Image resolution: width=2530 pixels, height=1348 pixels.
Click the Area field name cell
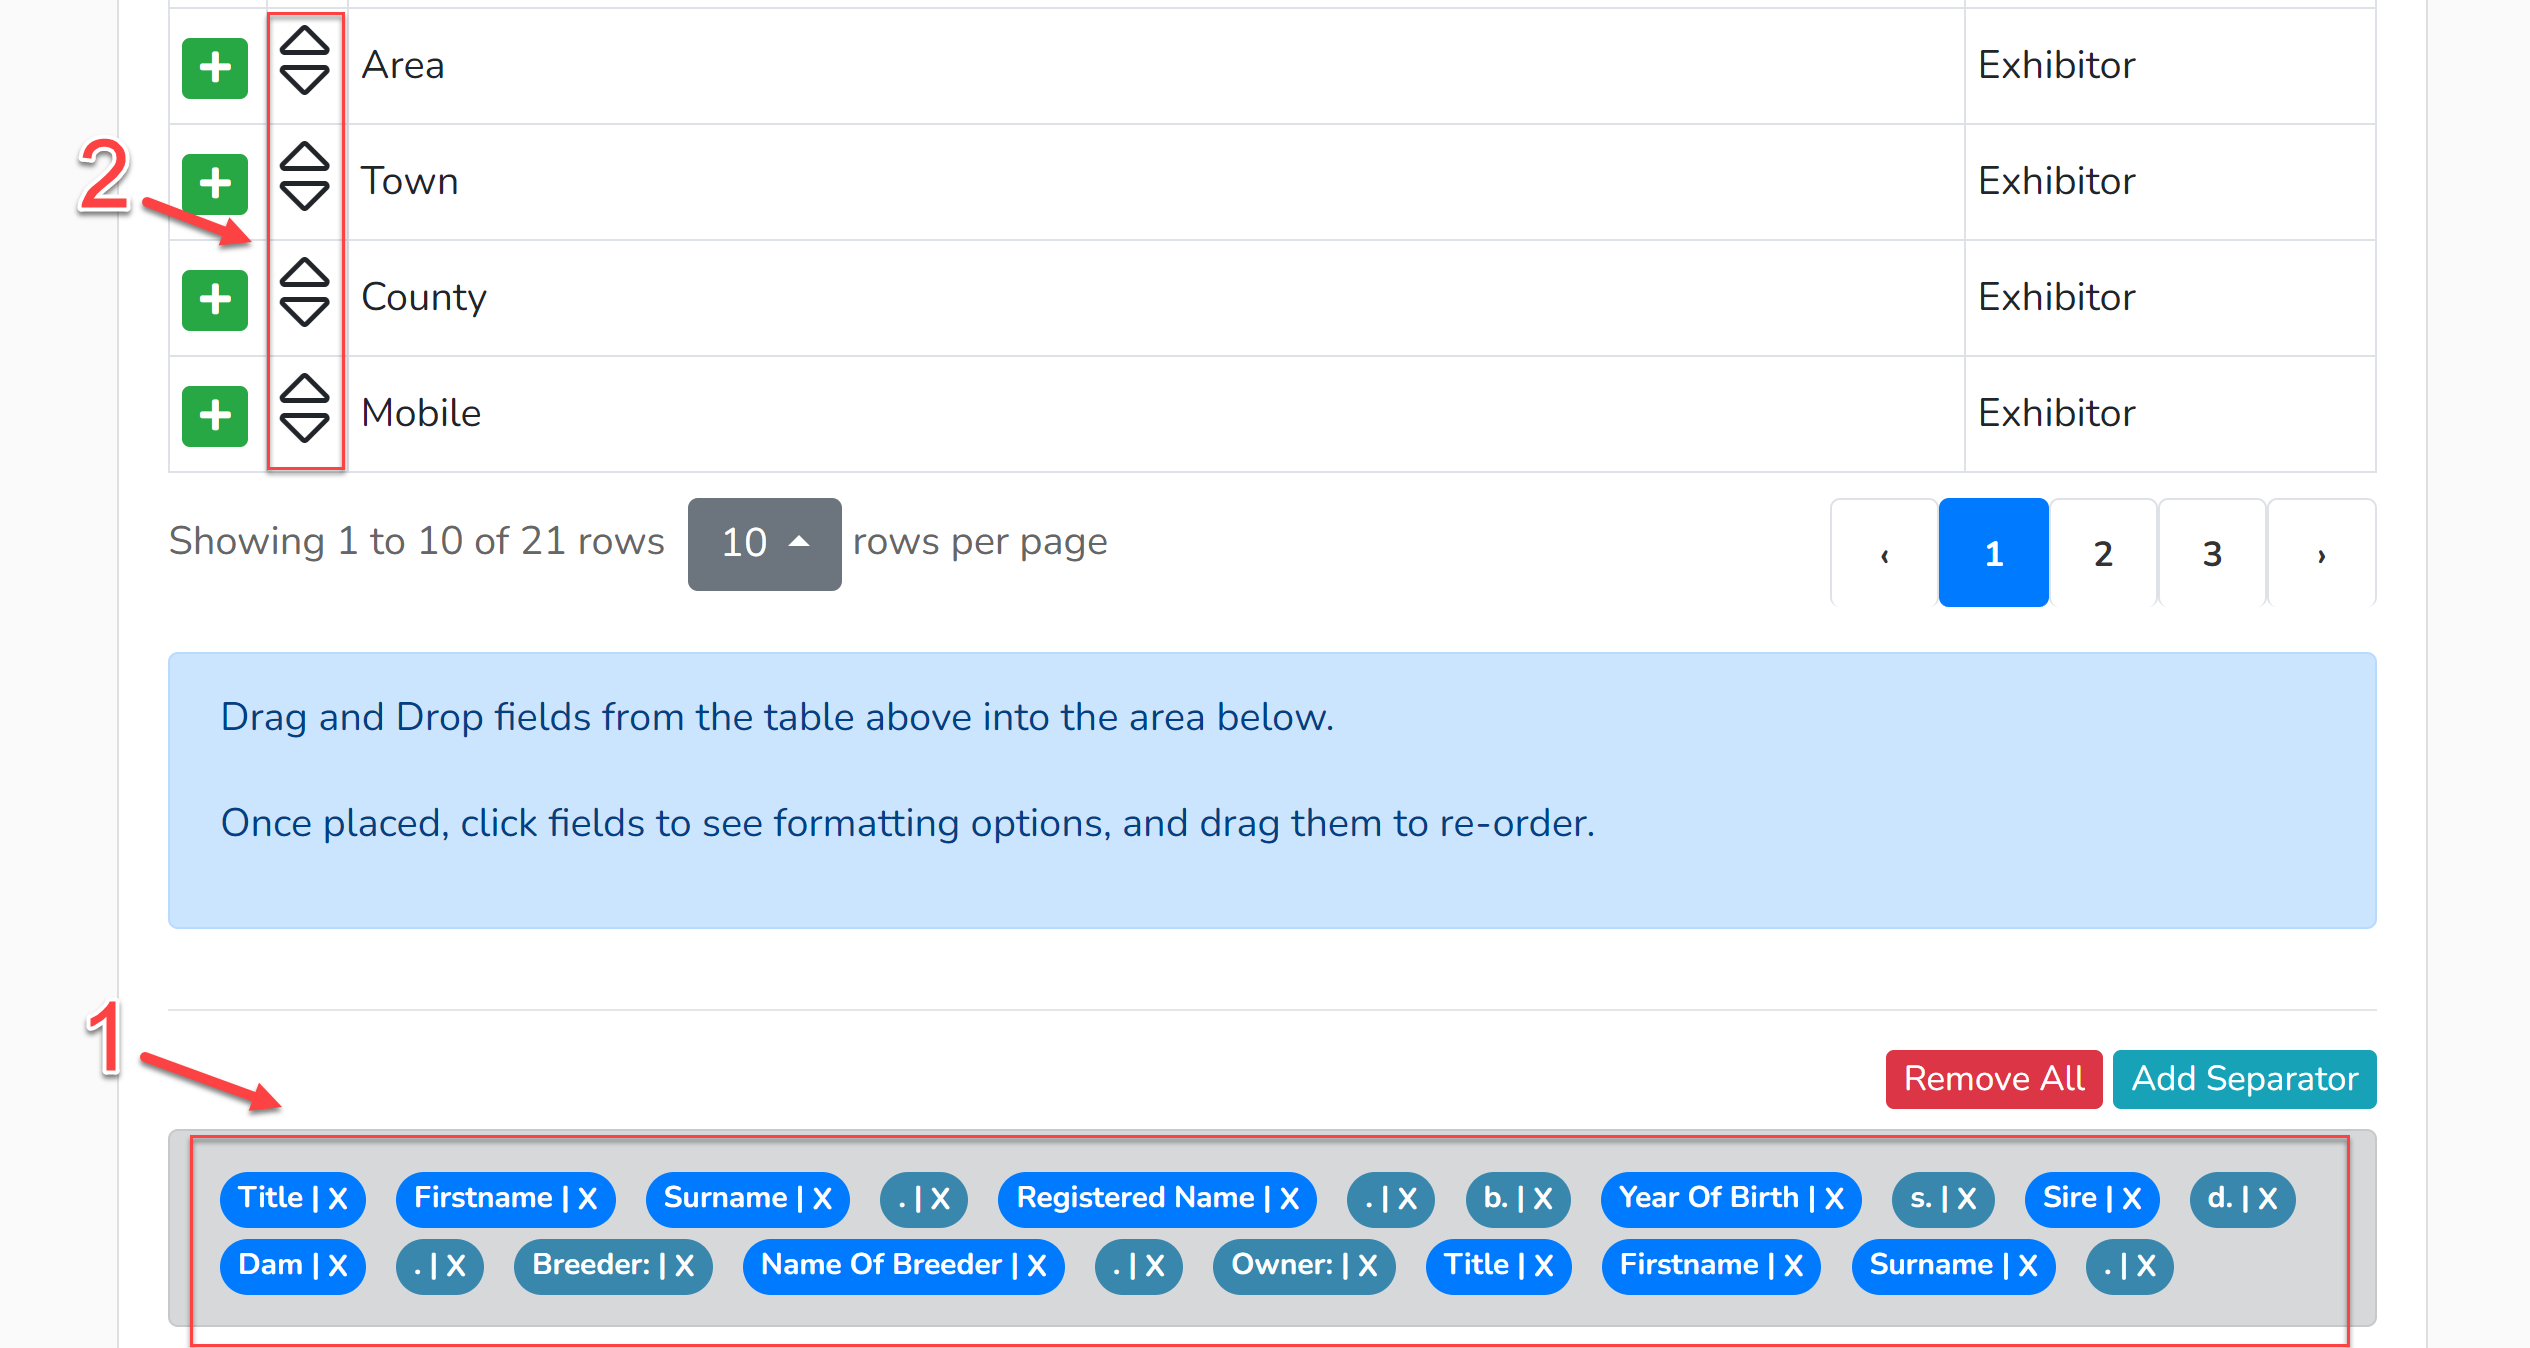pos(1155,66)
